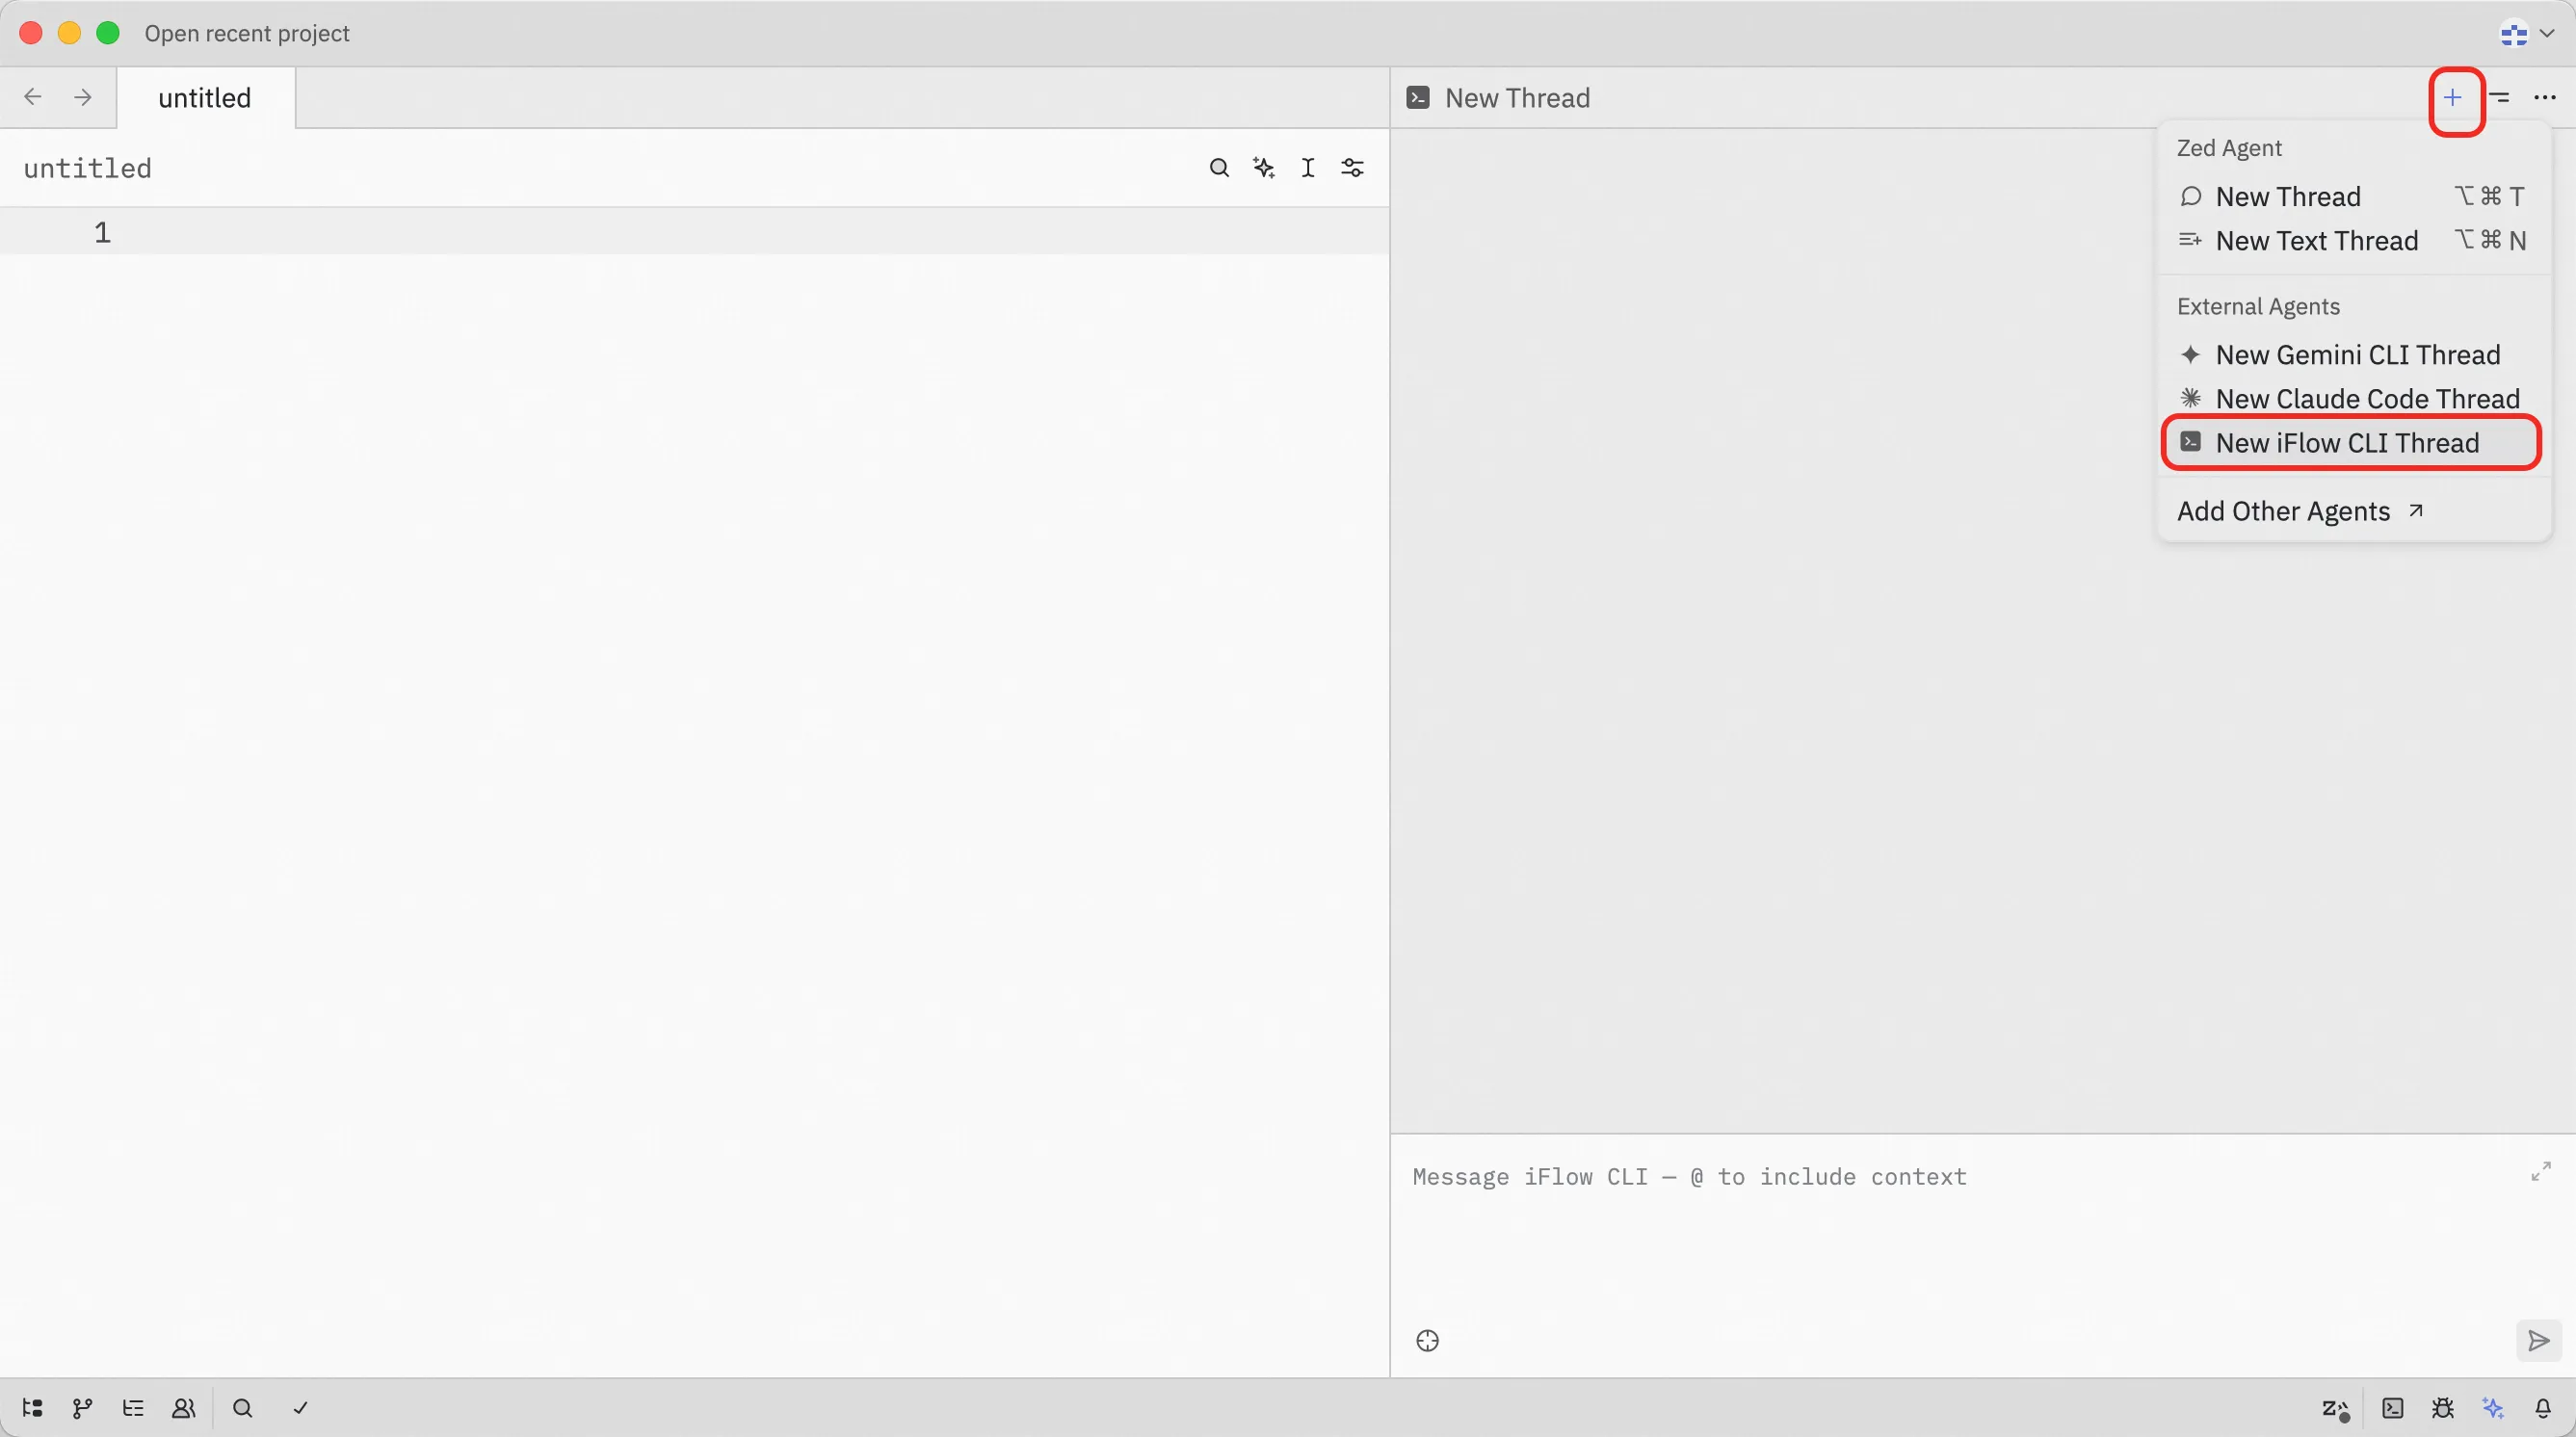
Task: Open inline assist sparkle icon
Action: [x=1263, y=168]
